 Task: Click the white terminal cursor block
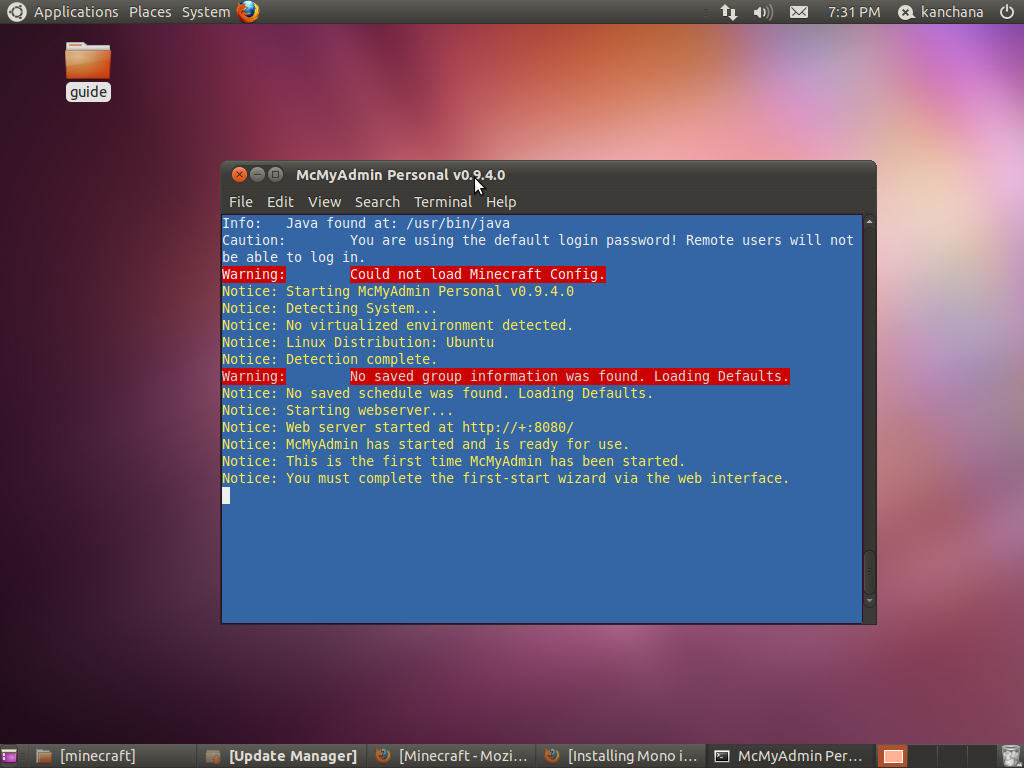click(226, 496)
